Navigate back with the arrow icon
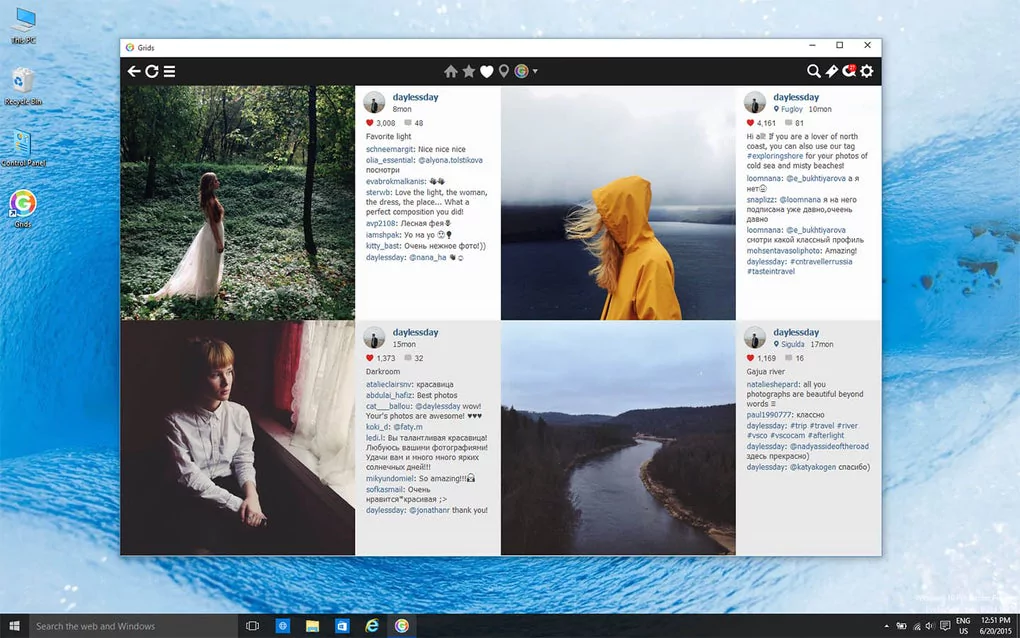This screenshot has width=1020, height=638. coord(133,71)
